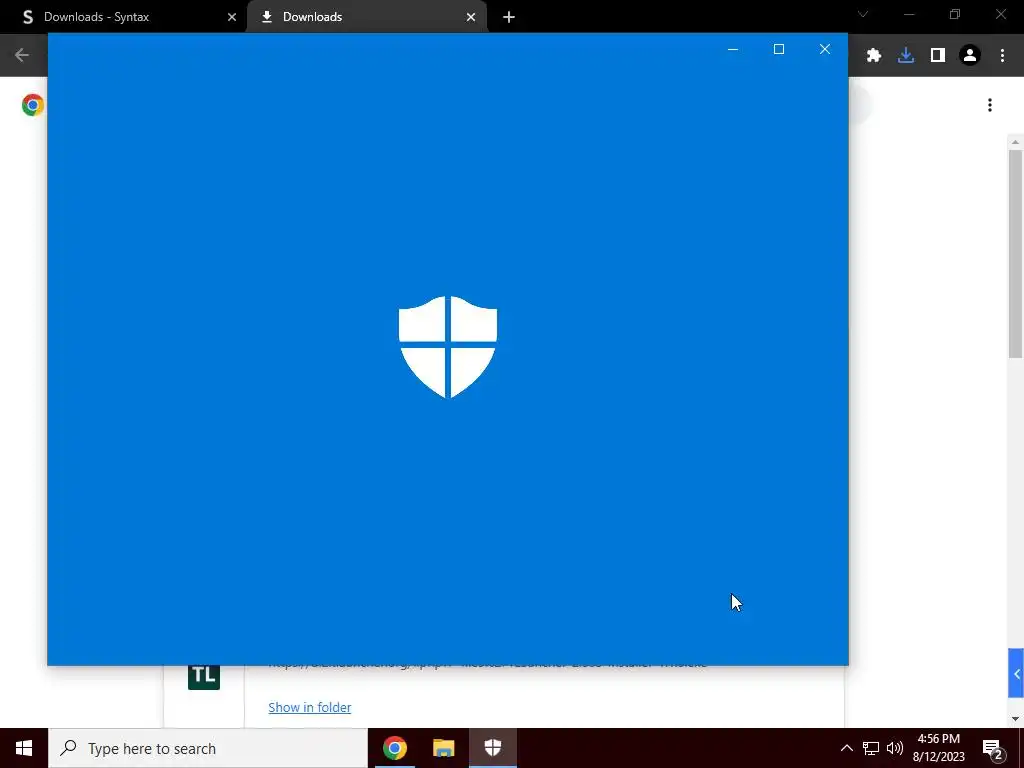Open the Windows Start menu

(24, 748)
